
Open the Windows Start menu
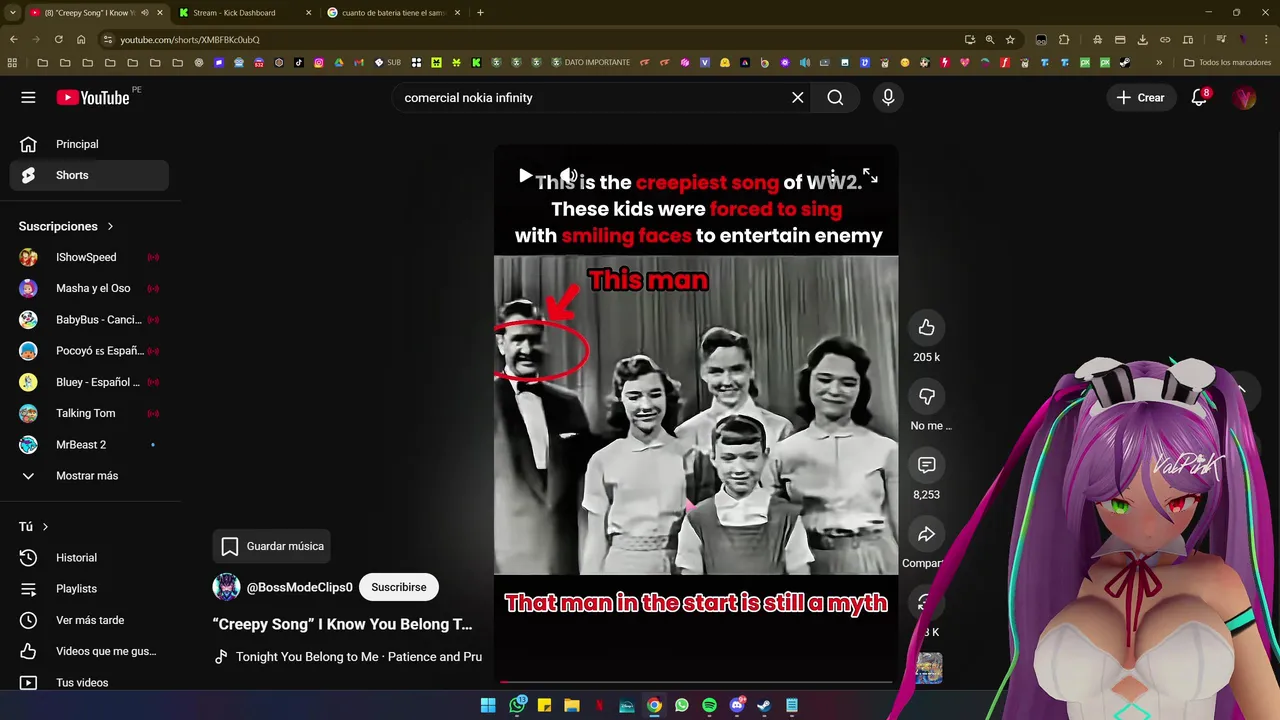click(488, 705)
